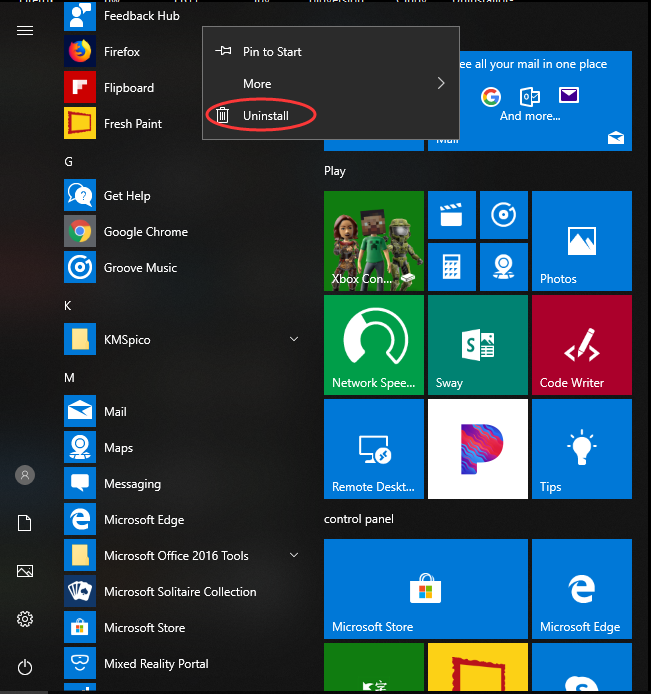Open the More submenu
The image size is (651, 694).
331,84
